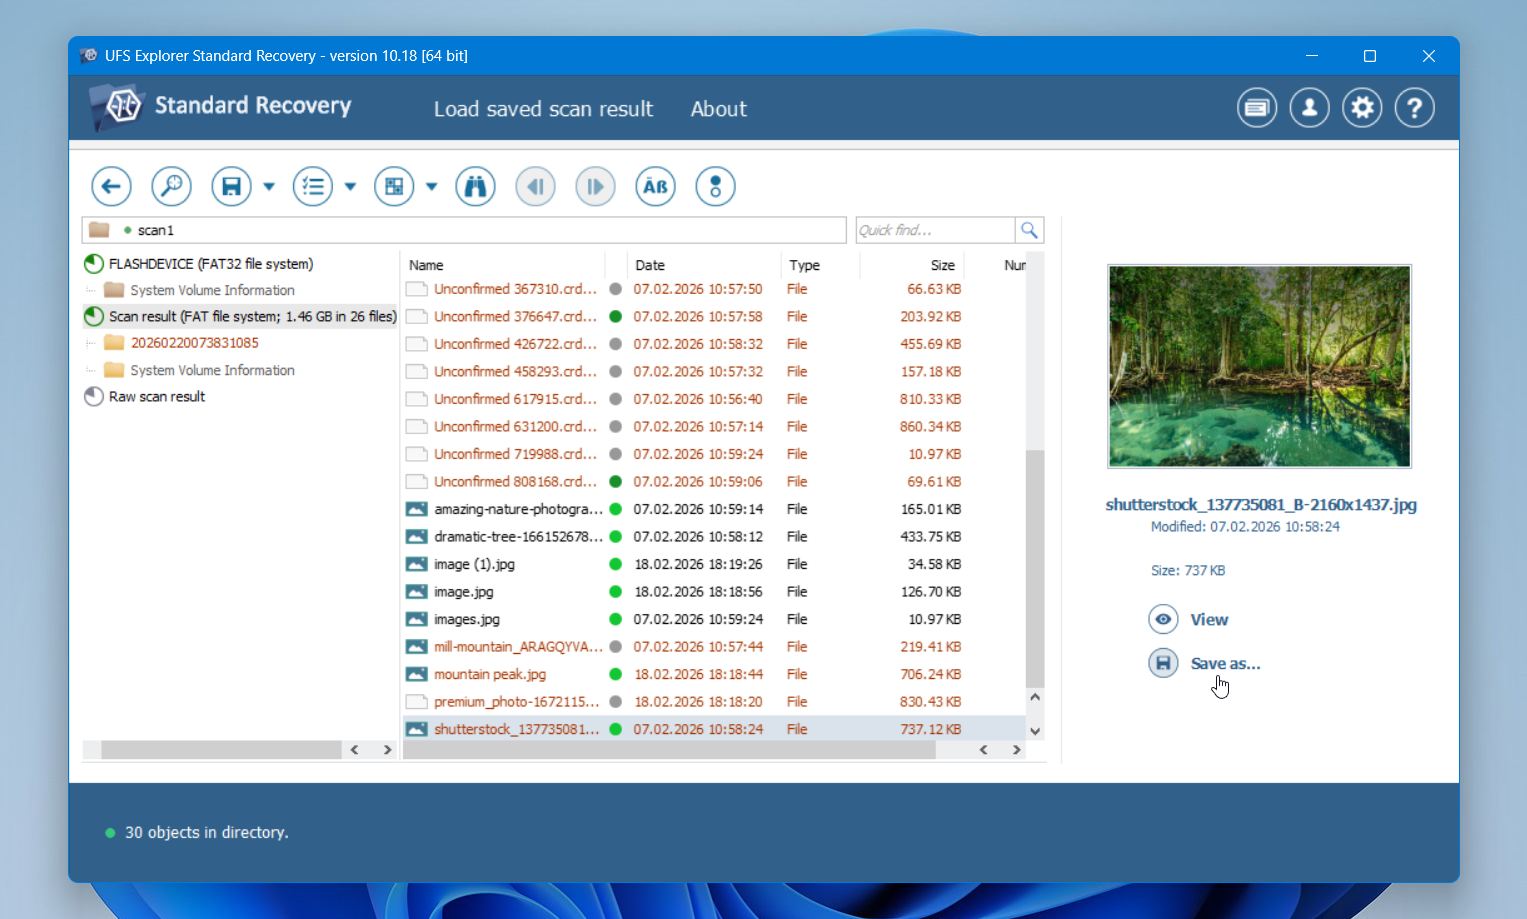Click the Save as... link
Image resolution: width=1527 pixels, height=919 pixels.
[1225, 664]
